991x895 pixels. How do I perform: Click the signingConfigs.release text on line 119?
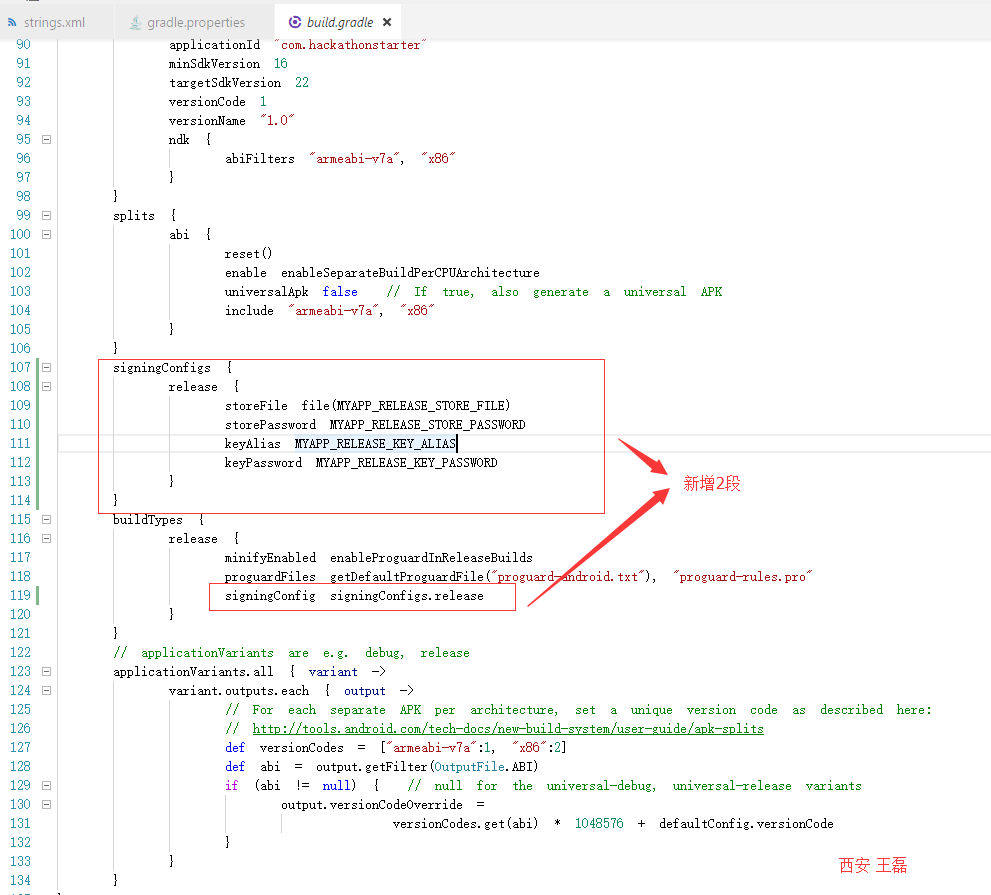406,596
